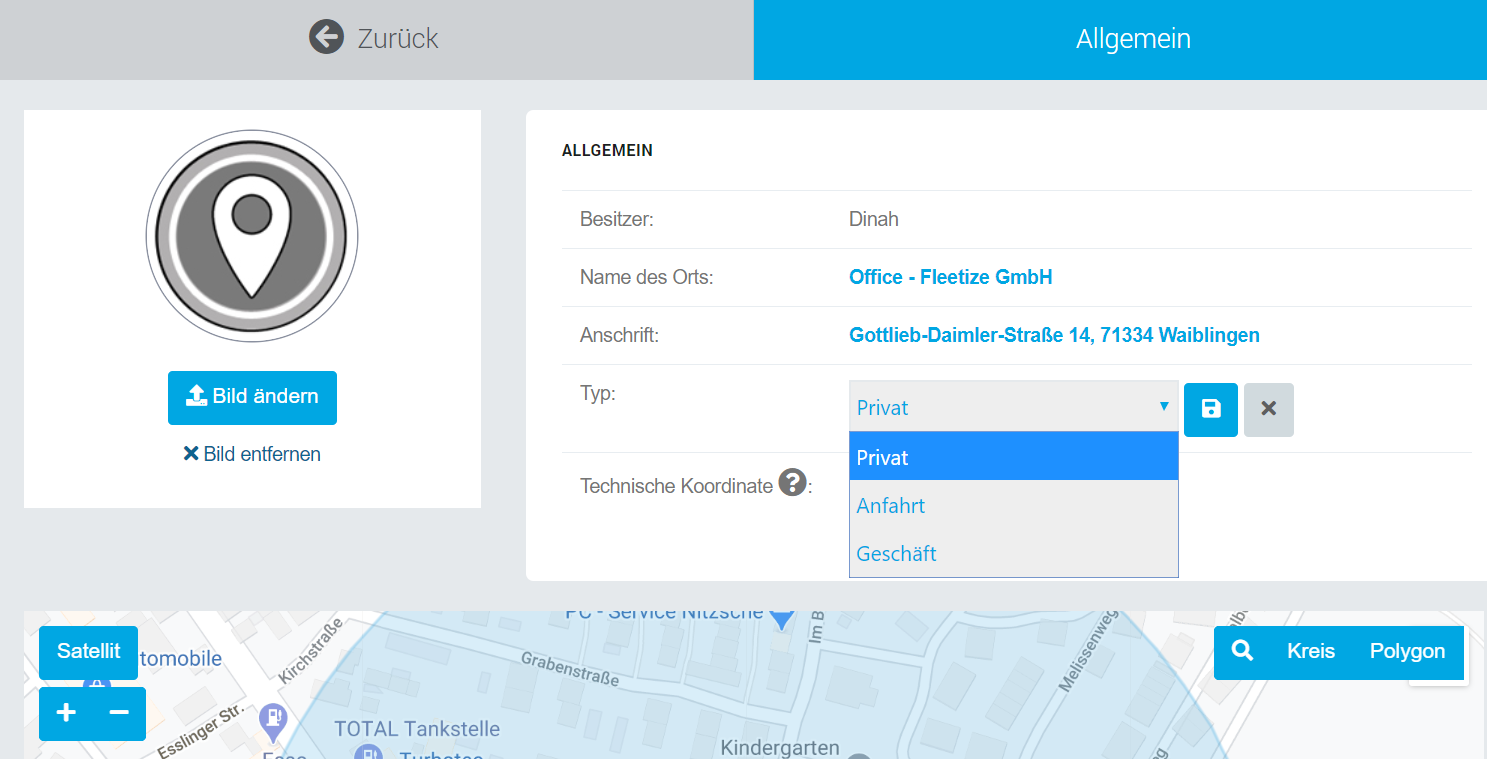1487x759 pixels.
Task: Click the map search magnifier icon
Action: click(1242, 652)
